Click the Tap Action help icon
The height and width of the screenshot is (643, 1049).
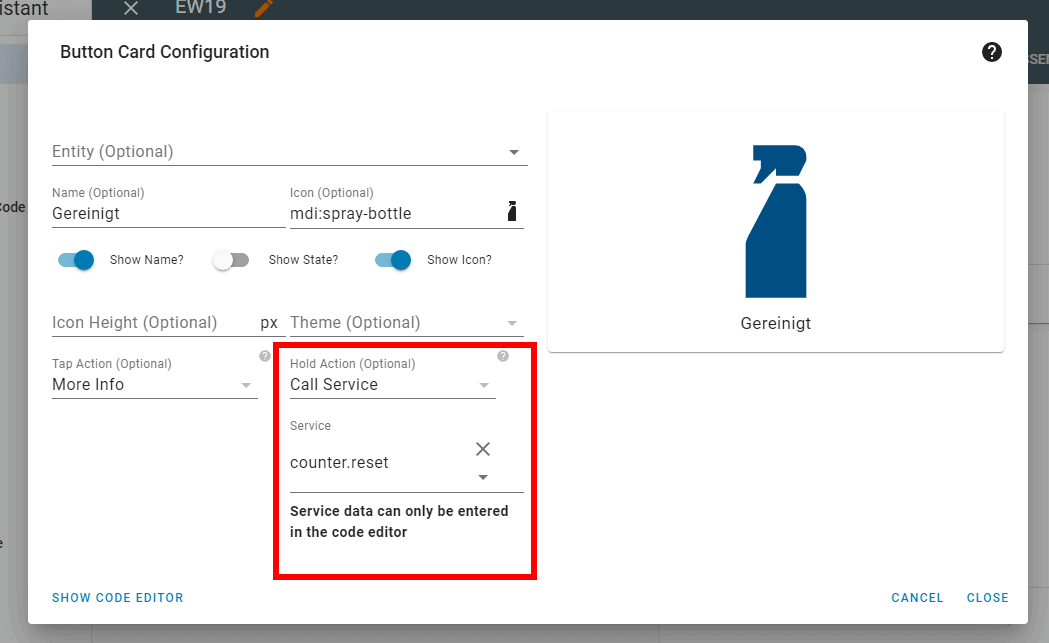265,356
